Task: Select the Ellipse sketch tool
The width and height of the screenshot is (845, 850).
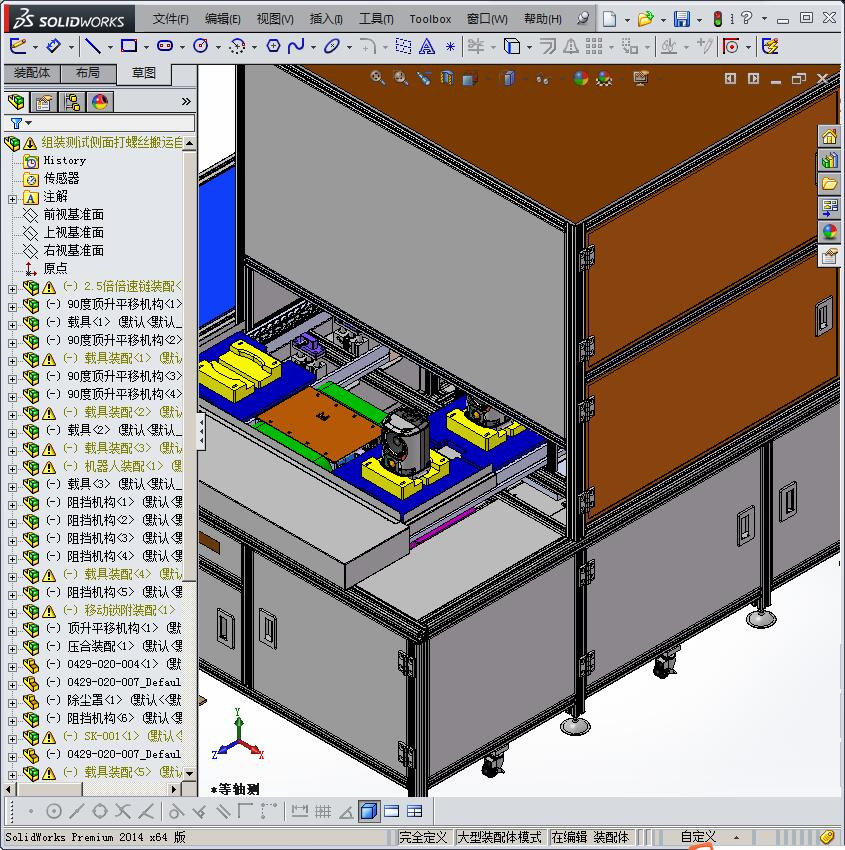Action: tap(331, 47)
